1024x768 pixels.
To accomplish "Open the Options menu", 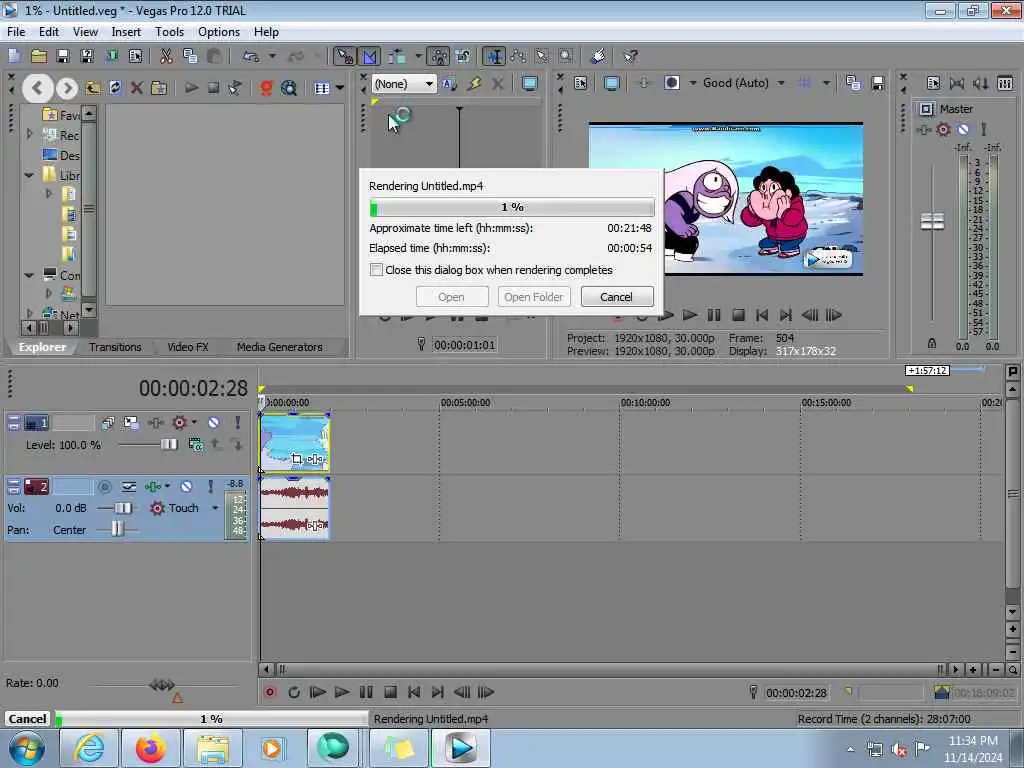I will click(219, 32).
